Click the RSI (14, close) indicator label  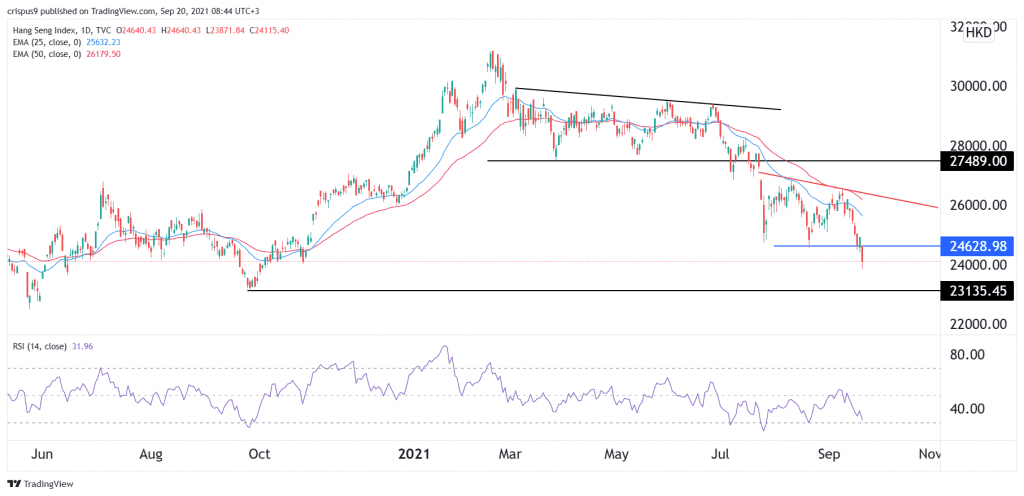[x=39, y=346]
